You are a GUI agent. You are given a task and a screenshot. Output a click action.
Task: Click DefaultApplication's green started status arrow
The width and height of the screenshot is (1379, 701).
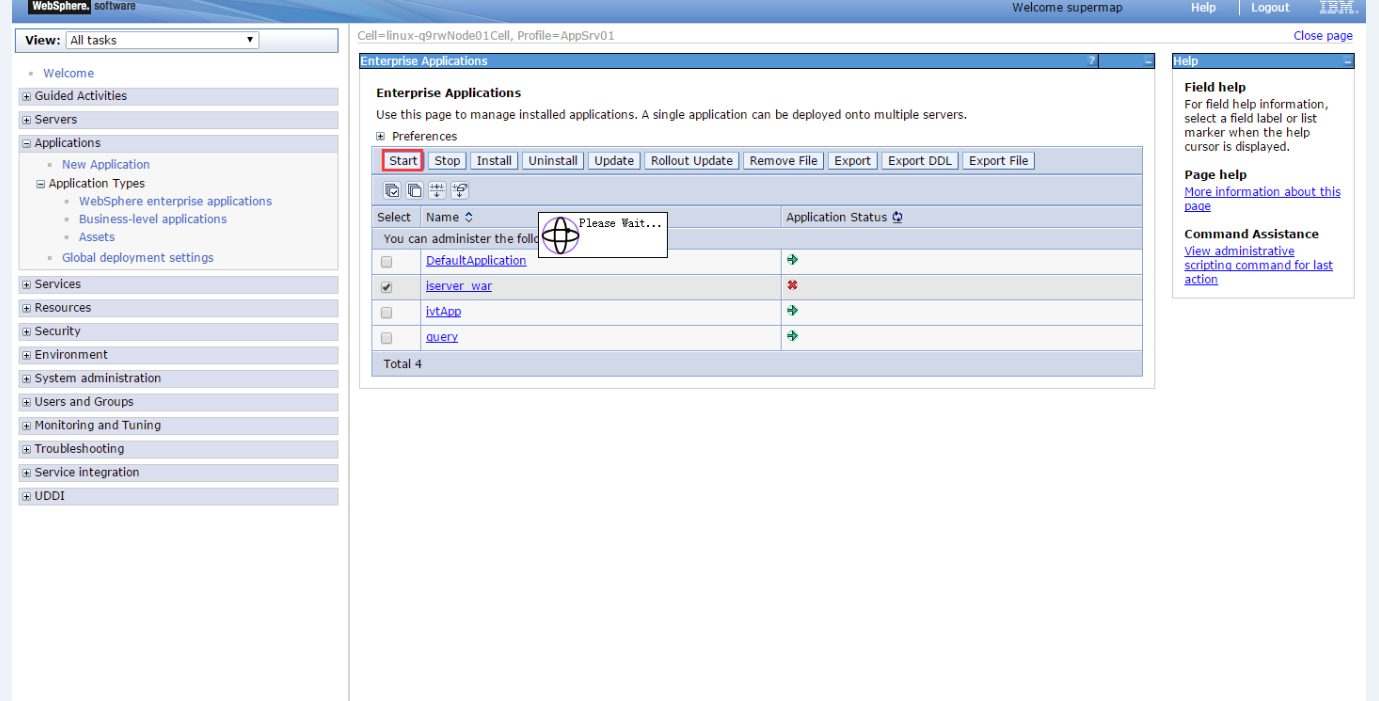point(792,260)
